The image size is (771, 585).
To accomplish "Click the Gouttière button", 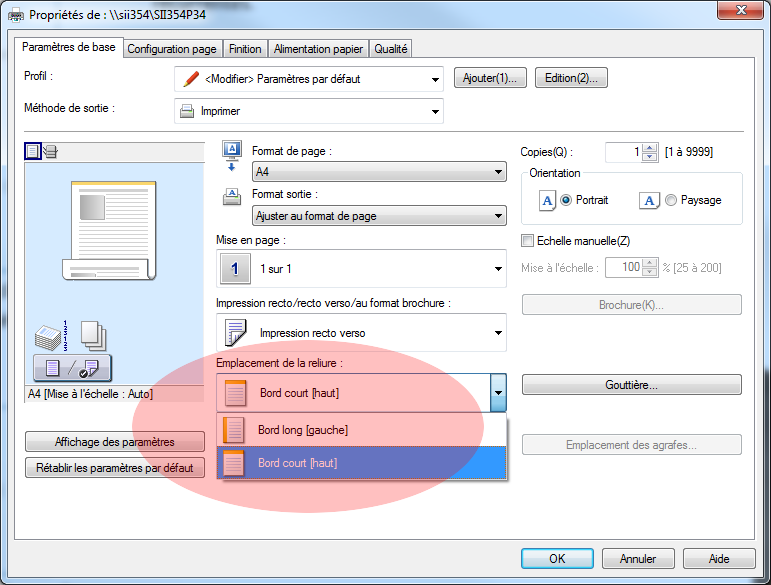I will tap(631, 385).
